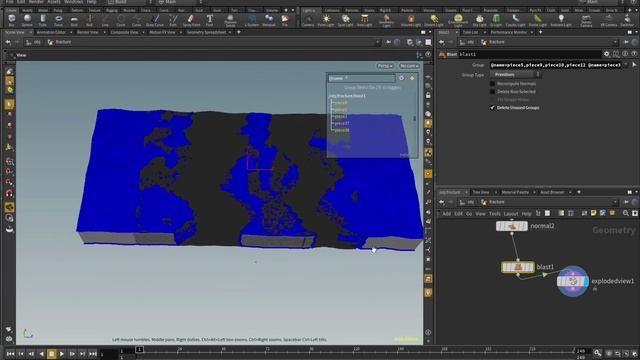This screenshot has height=360, width=640.
Task: Add a Volume Light from the shelf
Action: pyautogui.click(x=411, y=20)
